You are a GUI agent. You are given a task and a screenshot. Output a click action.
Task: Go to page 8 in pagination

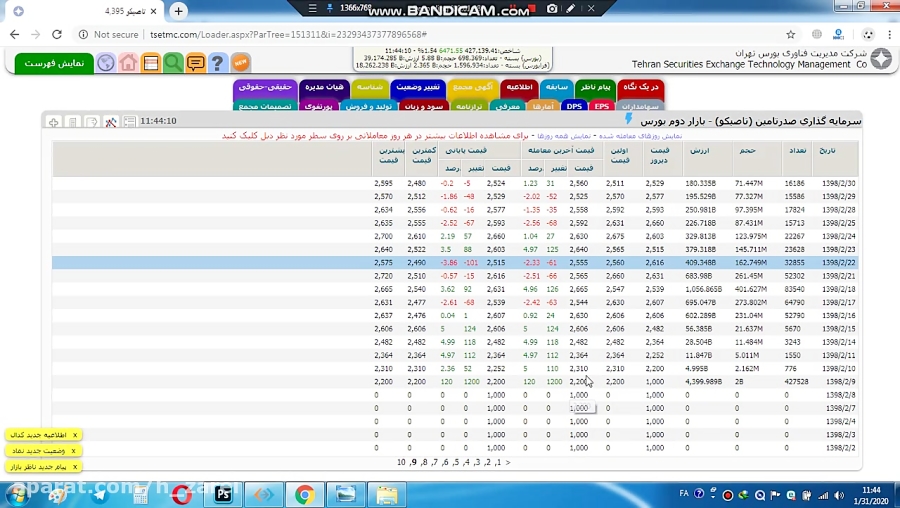424,462
